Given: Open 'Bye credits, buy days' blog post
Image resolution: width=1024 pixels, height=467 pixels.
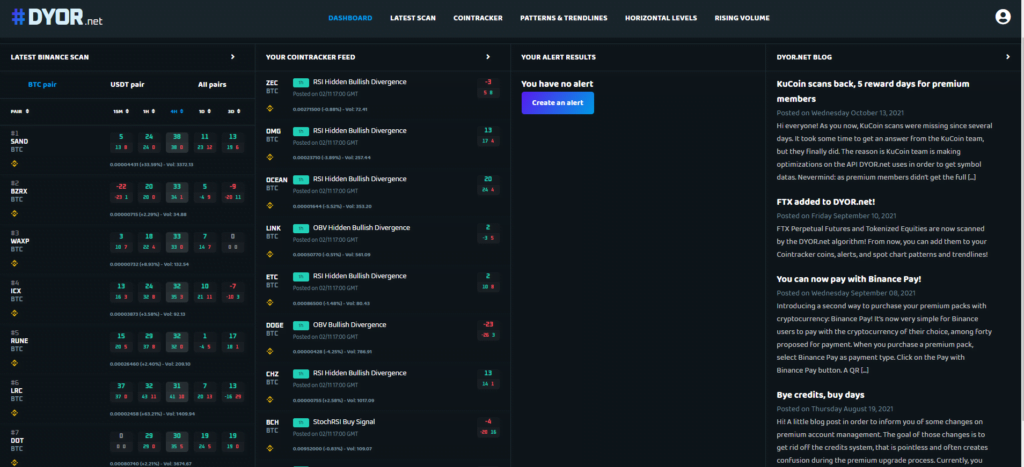Looking at the screenshot, I should pyautogui.click(x=820, y=395).
